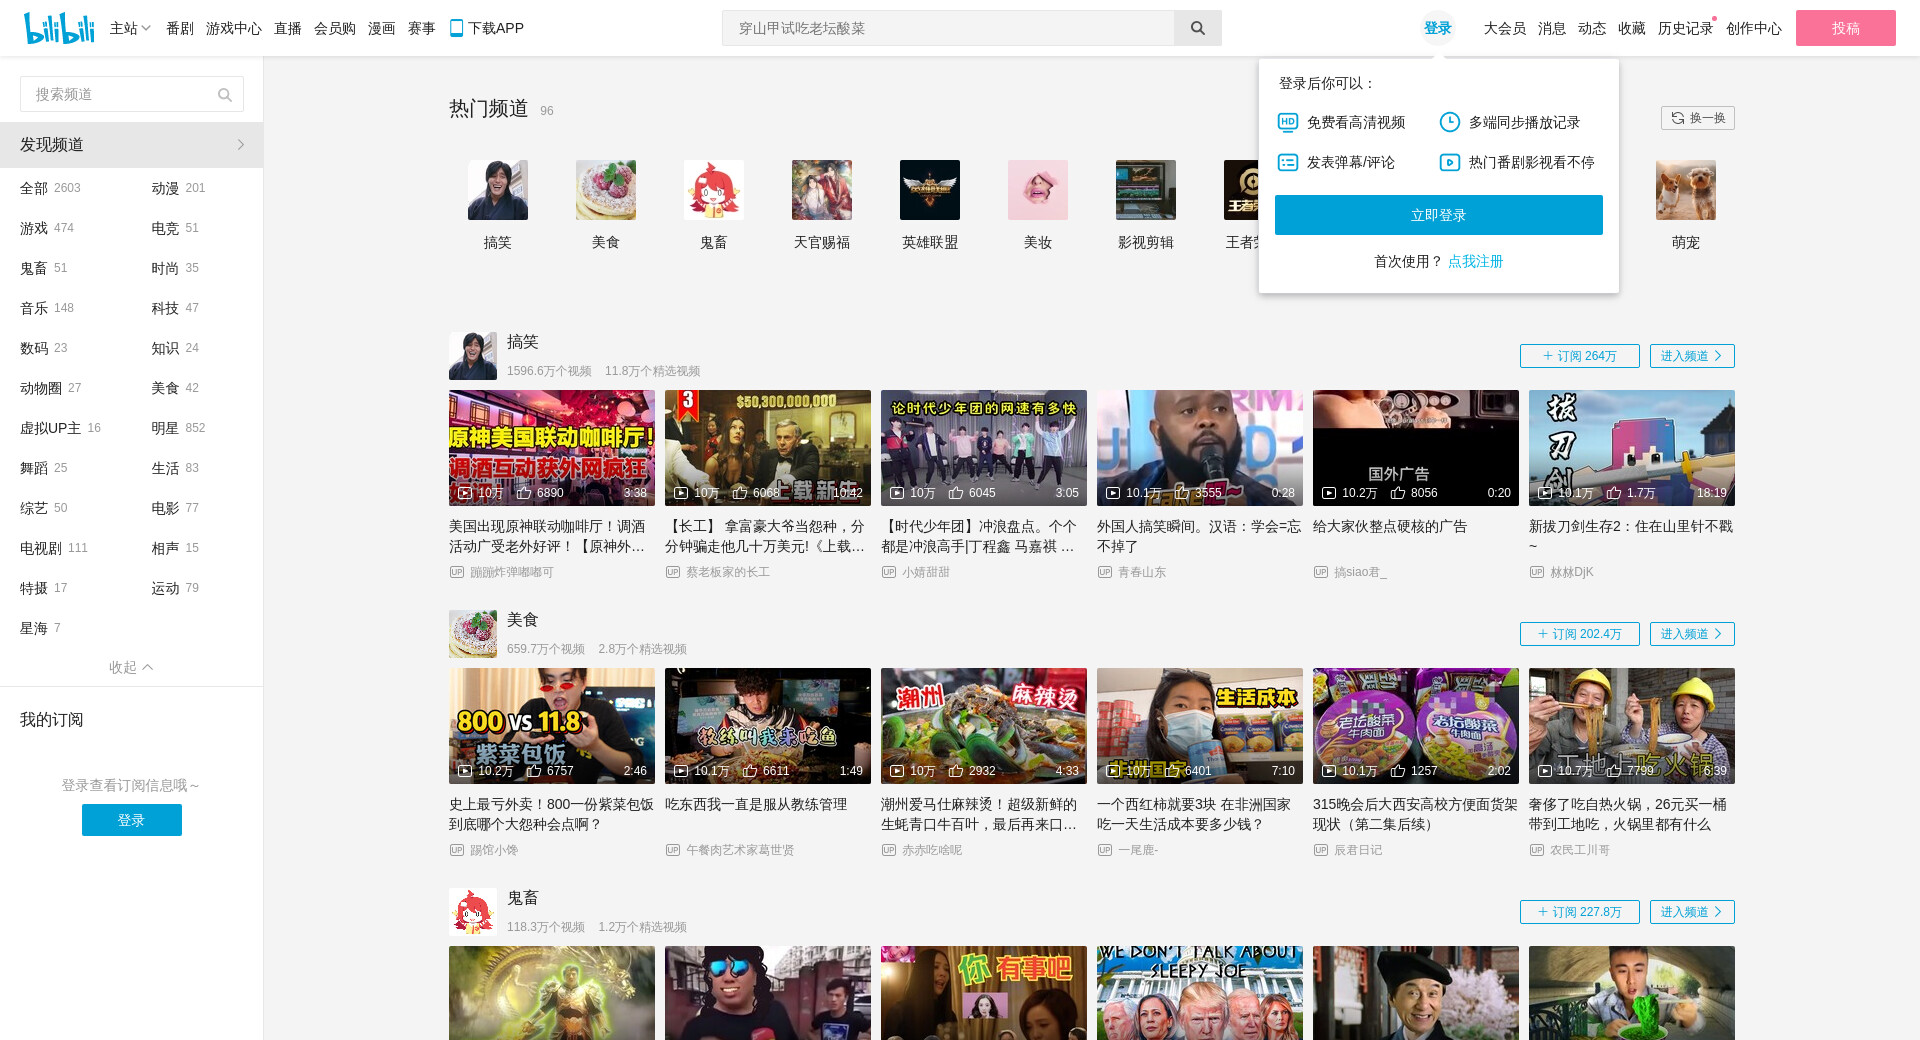Click the 下载APP phone icon link
This screenshot has height=1040, width=1920.
coord(486,28)
